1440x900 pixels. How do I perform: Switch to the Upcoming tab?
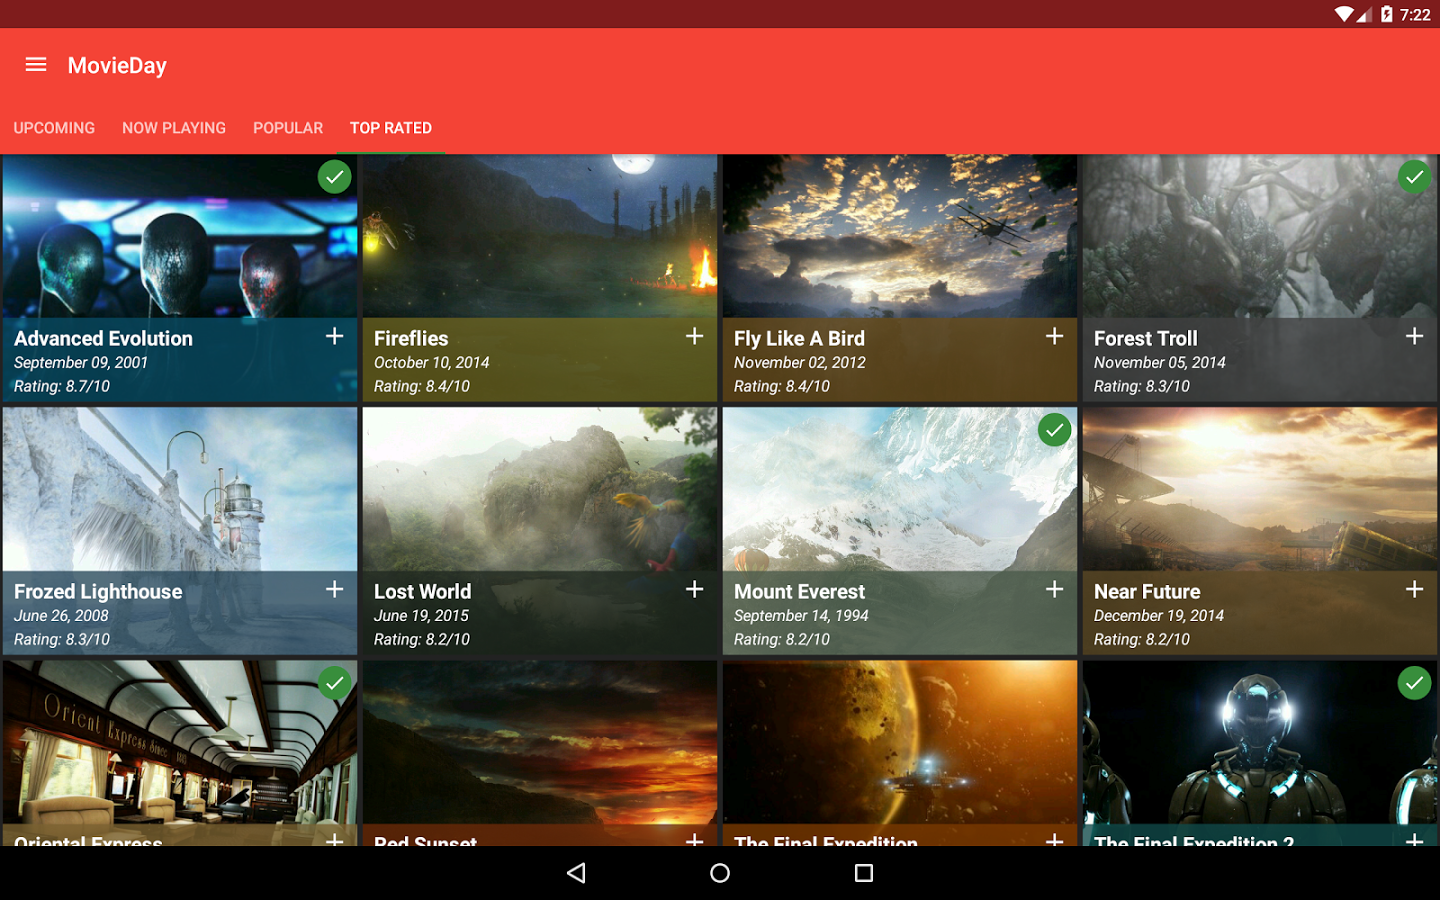(54, 128)
